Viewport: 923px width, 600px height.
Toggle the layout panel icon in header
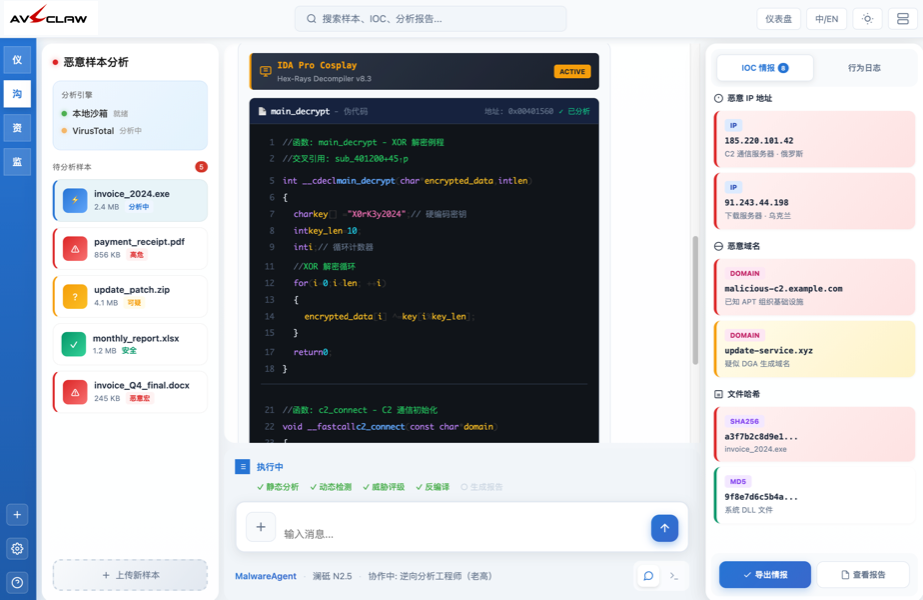(902, 19)
